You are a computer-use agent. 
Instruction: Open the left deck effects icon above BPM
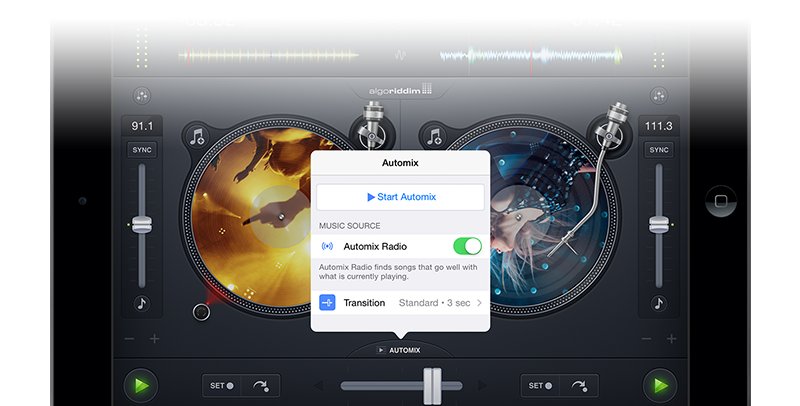pyautogui.click(x=142, y=96)
